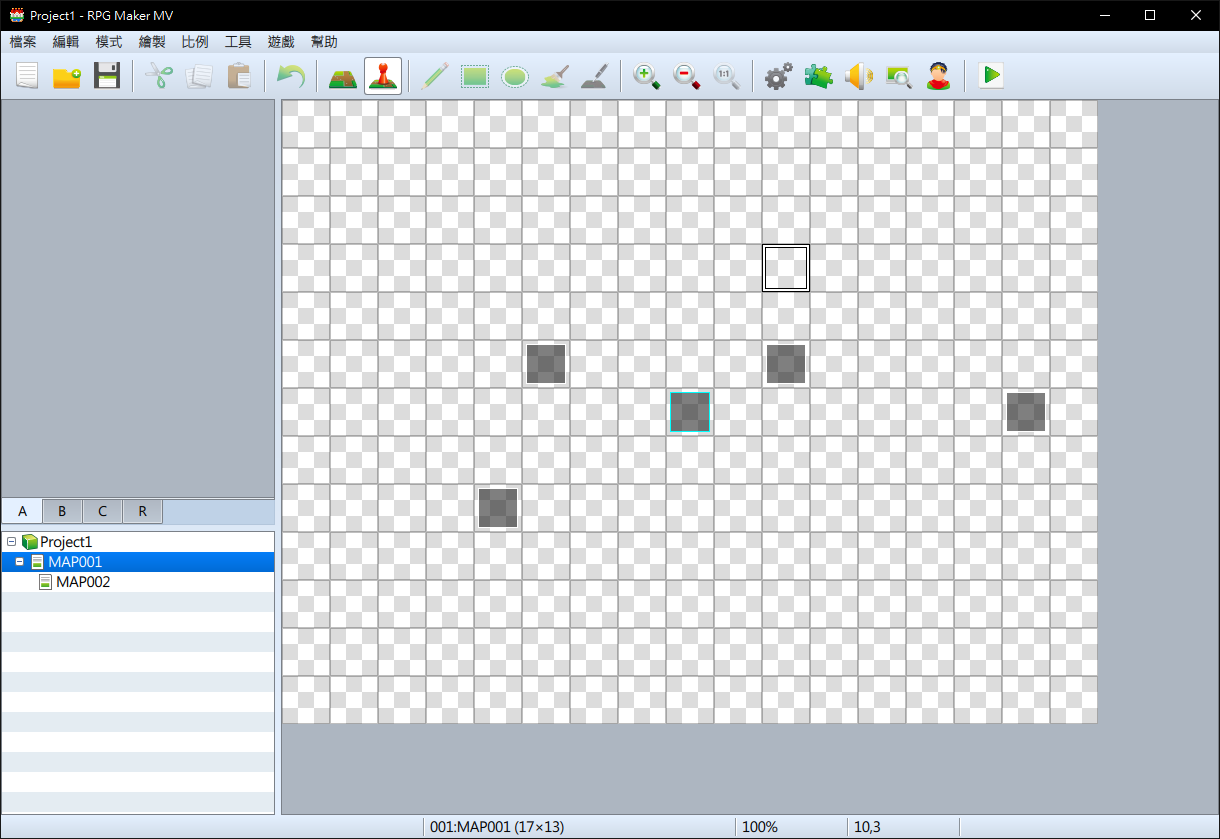The height and width of the screenshot is (839, 1220).
Task: Open the 模式 menu
Action: pyautogui.click(x=109, y=42)
